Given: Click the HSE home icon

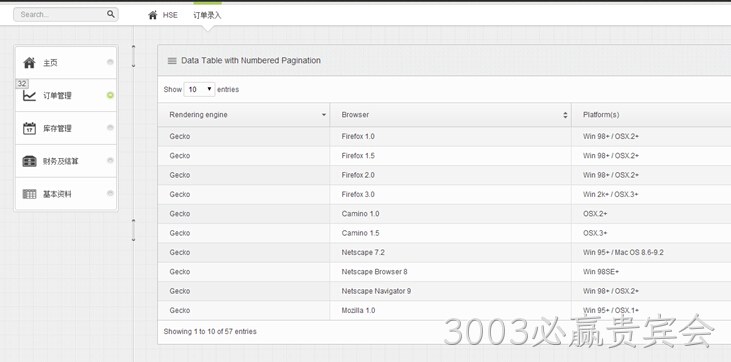Looking at the screenshot, I should coord(152,15).
